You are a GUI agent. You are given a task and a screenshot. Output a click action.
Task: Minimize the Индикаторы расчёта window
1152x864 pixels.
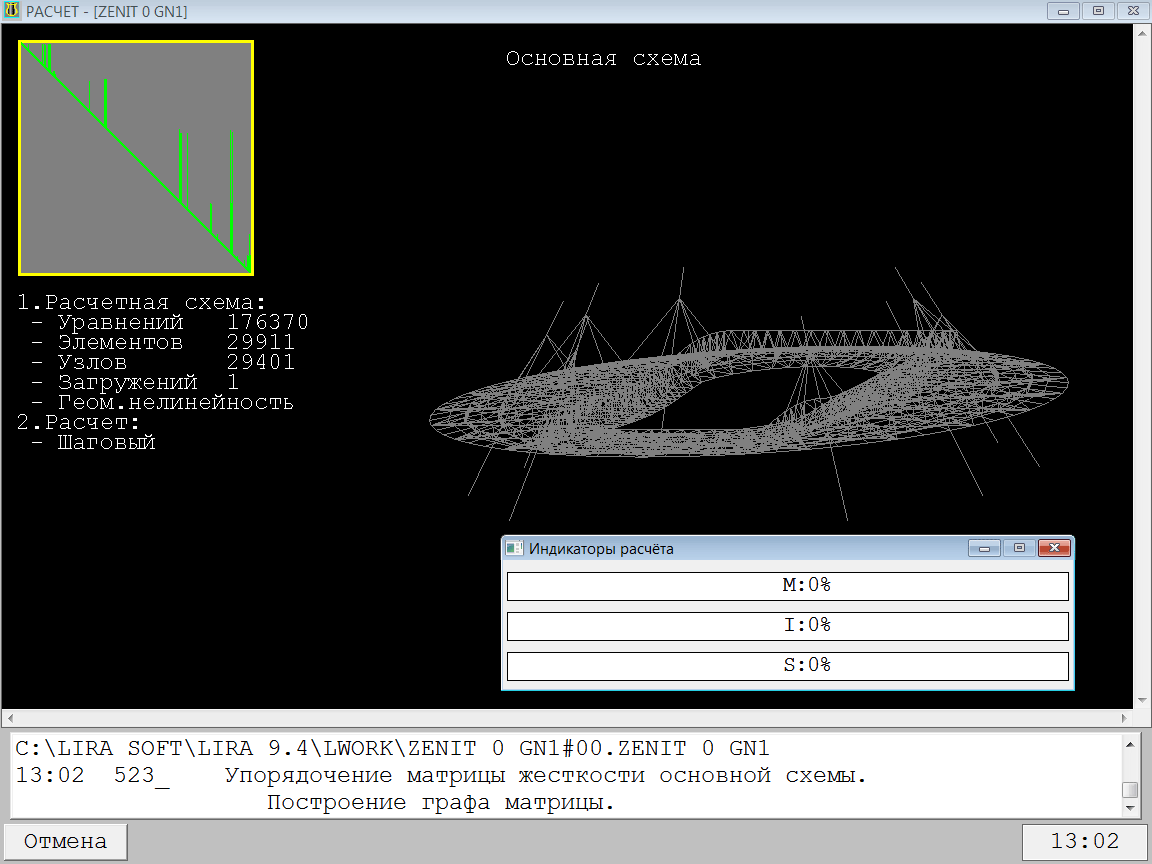pyautogui.click(x=984, y=548)
